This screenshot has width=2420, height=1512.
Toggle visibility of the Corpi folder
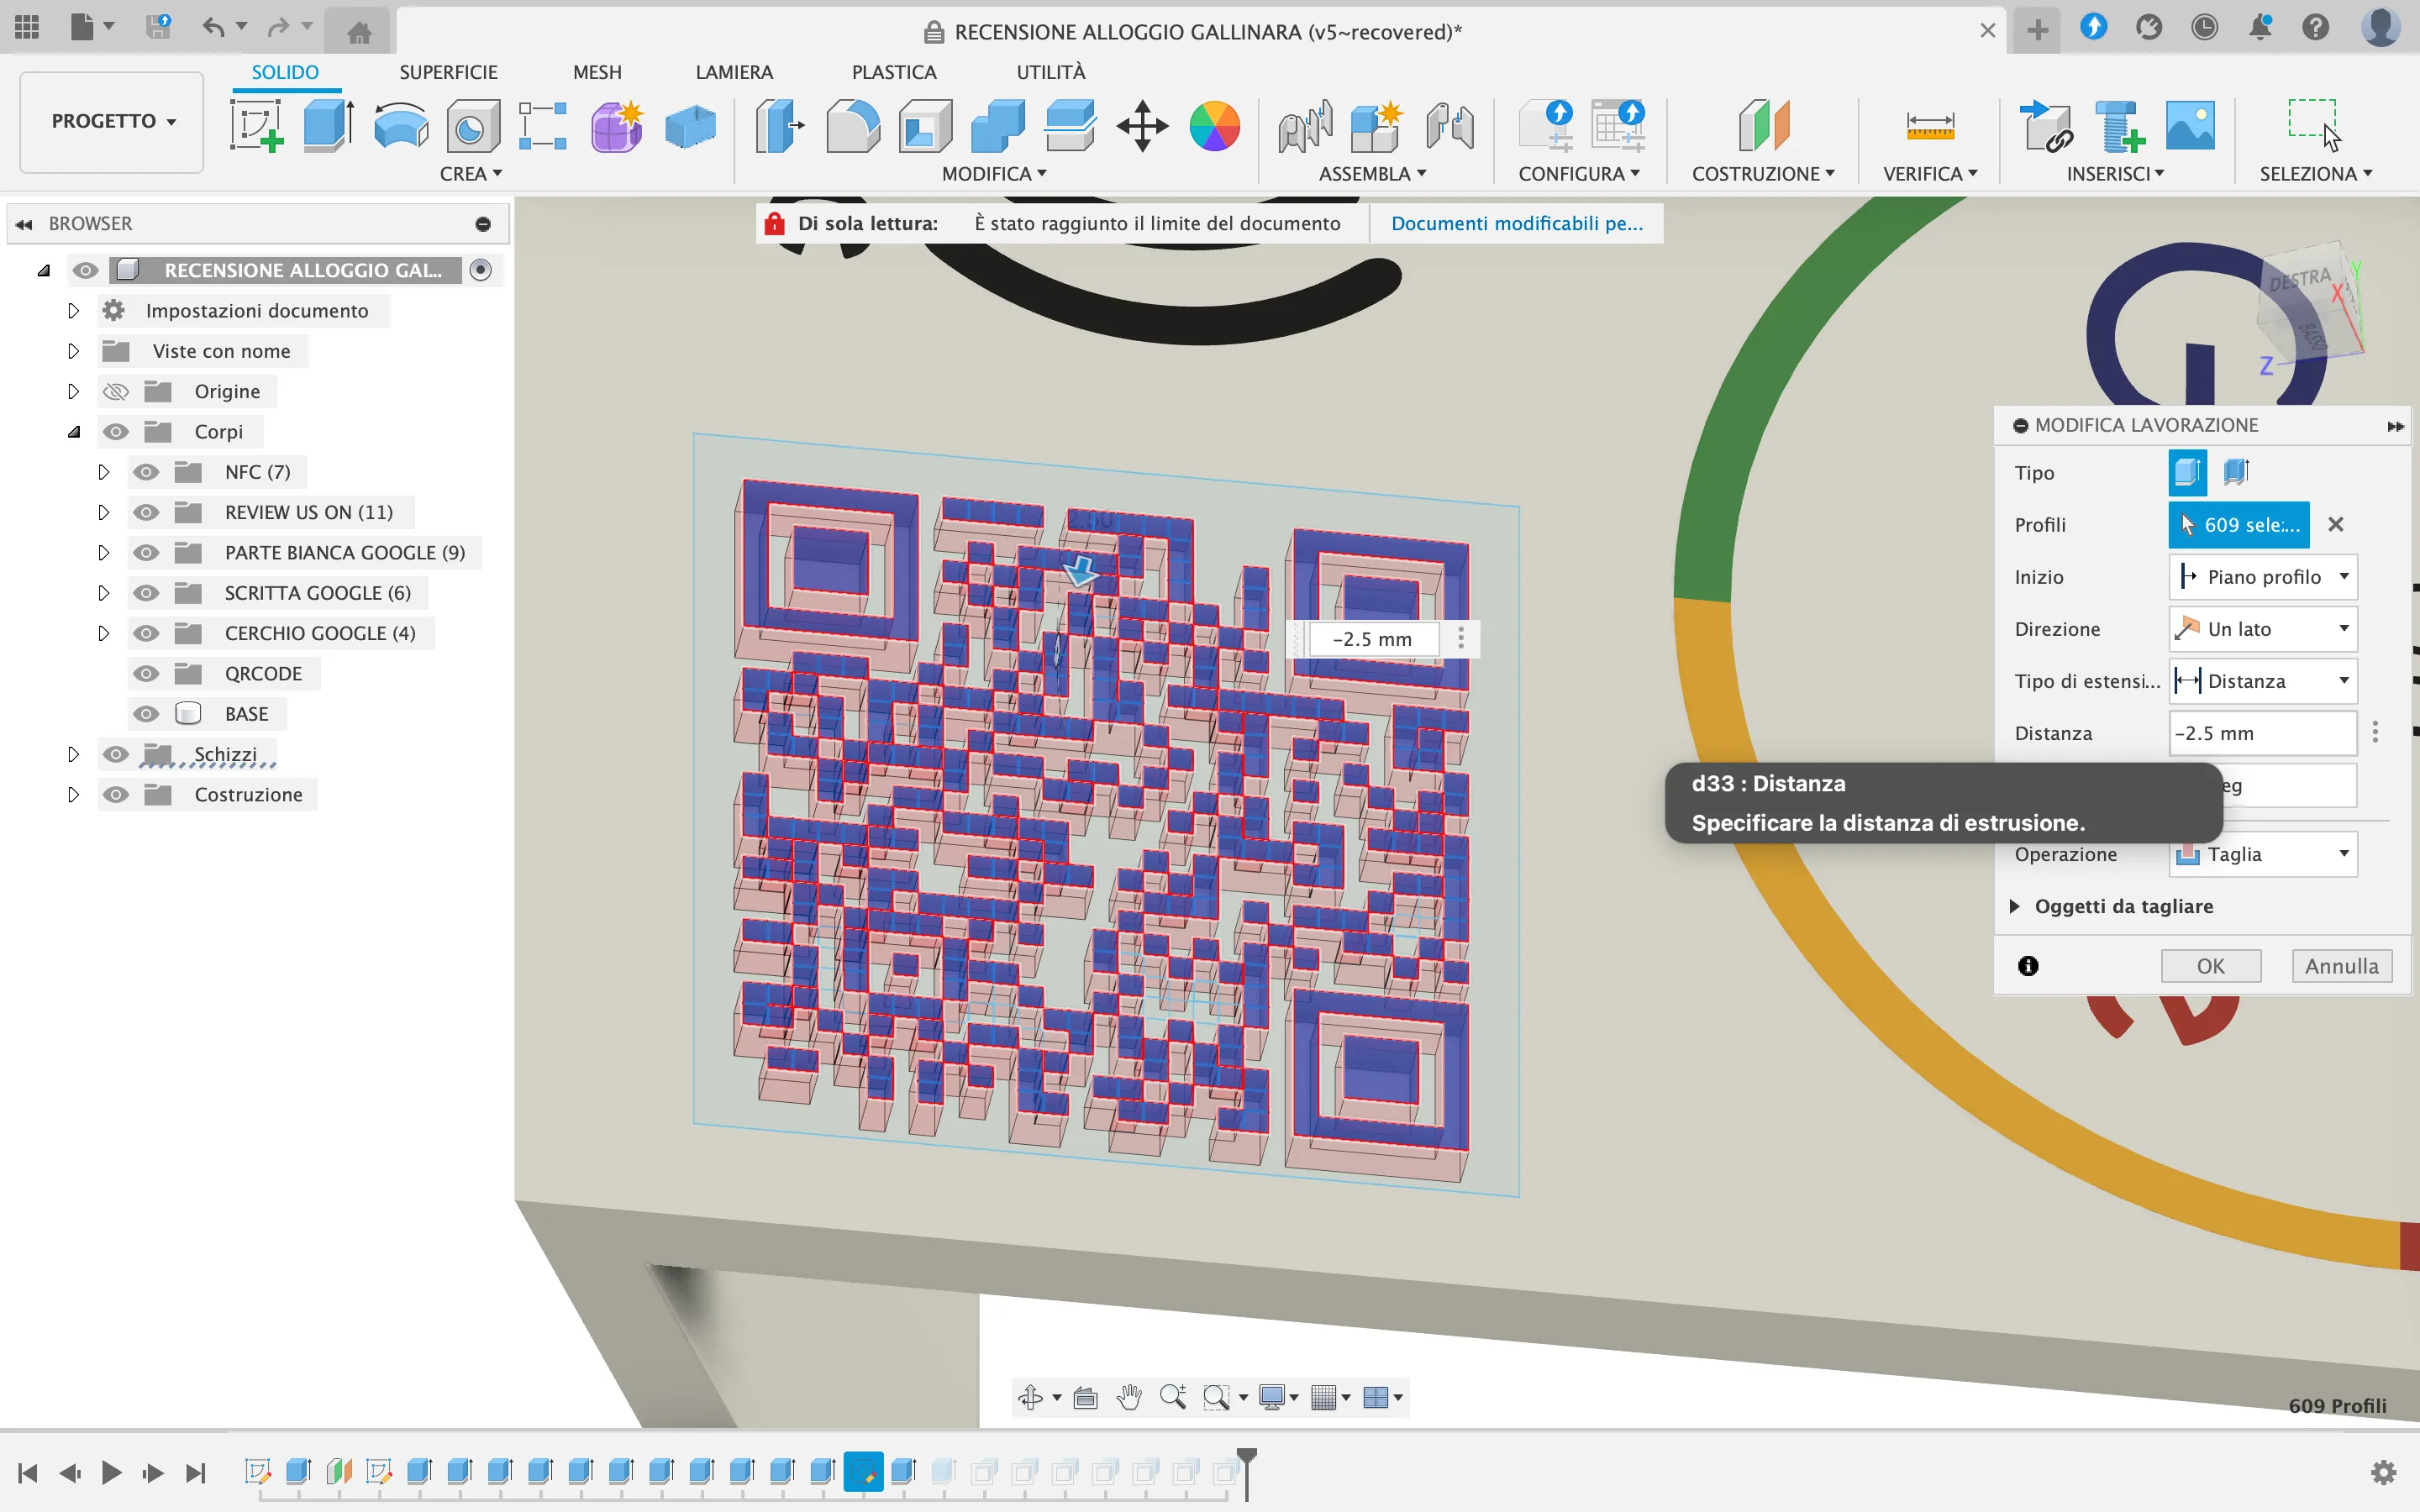pyautogui.click(x=116, y=432)
